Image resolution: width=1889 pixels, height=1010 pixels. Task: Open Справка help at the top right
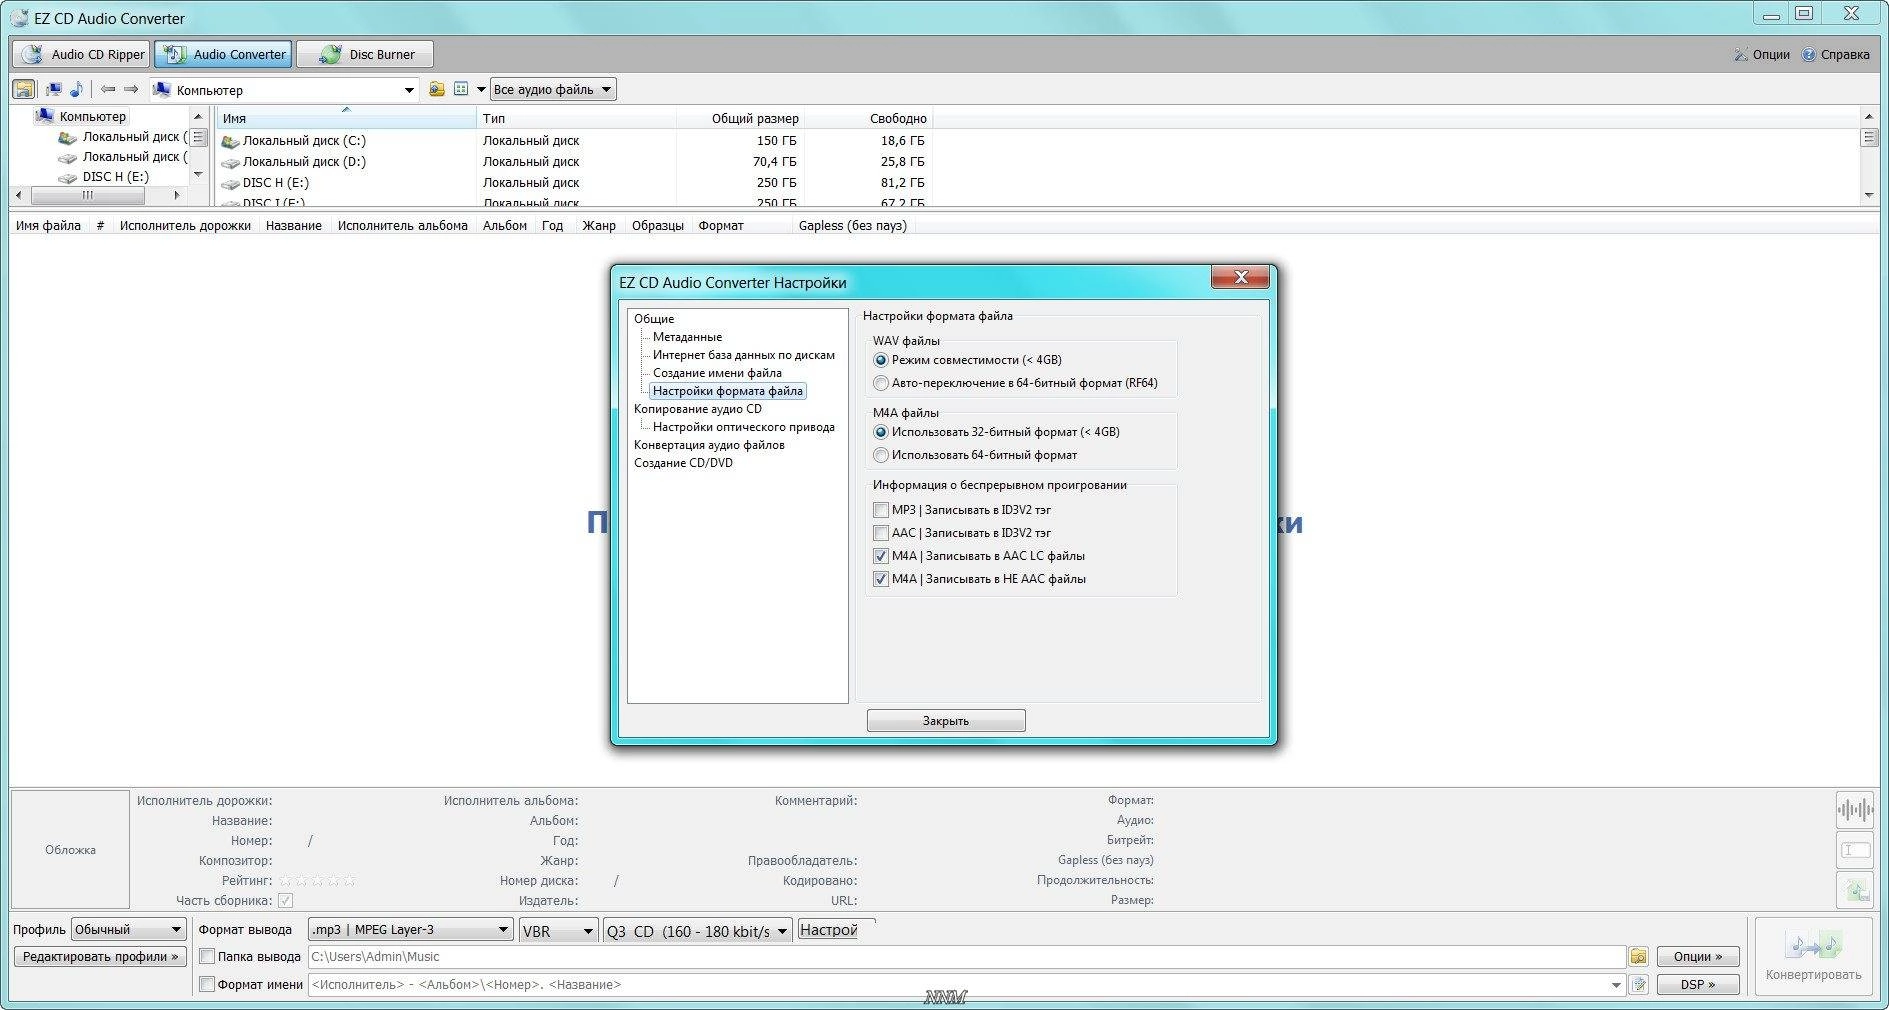click(x=1836, y=54)
